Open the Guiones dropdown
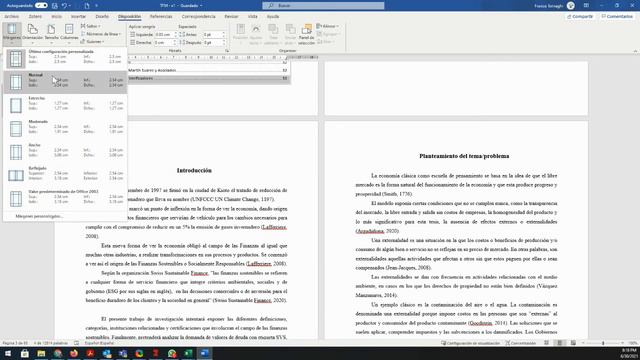The width and height of the screenshot is (640, 360). pyautogui.click(x=92, y=42)
